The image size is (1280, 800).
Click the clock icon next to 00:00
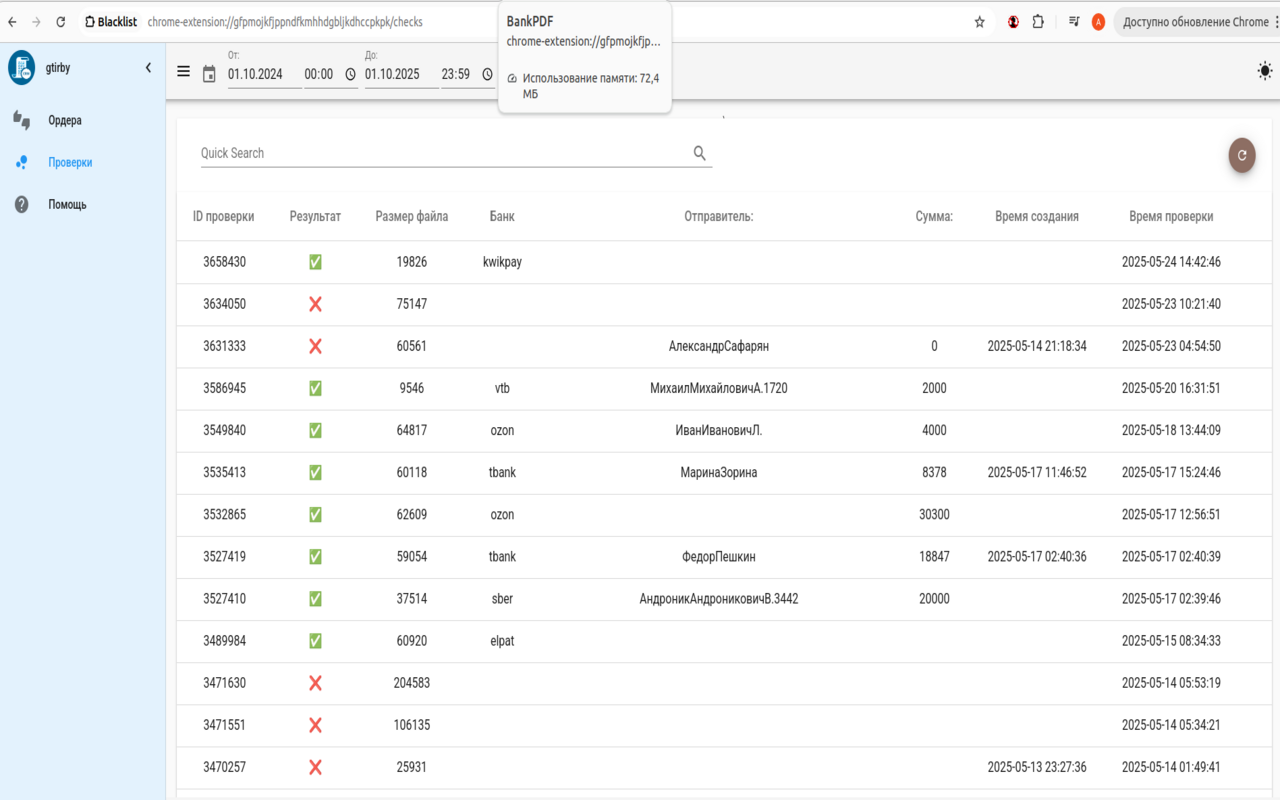(350, 73)
